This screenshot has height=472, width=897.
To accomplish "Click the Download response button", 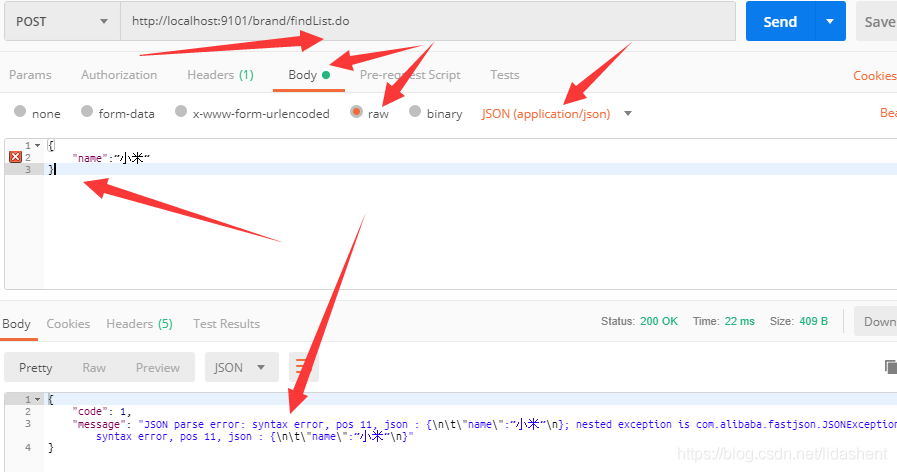I will click(x=876, y=321).
